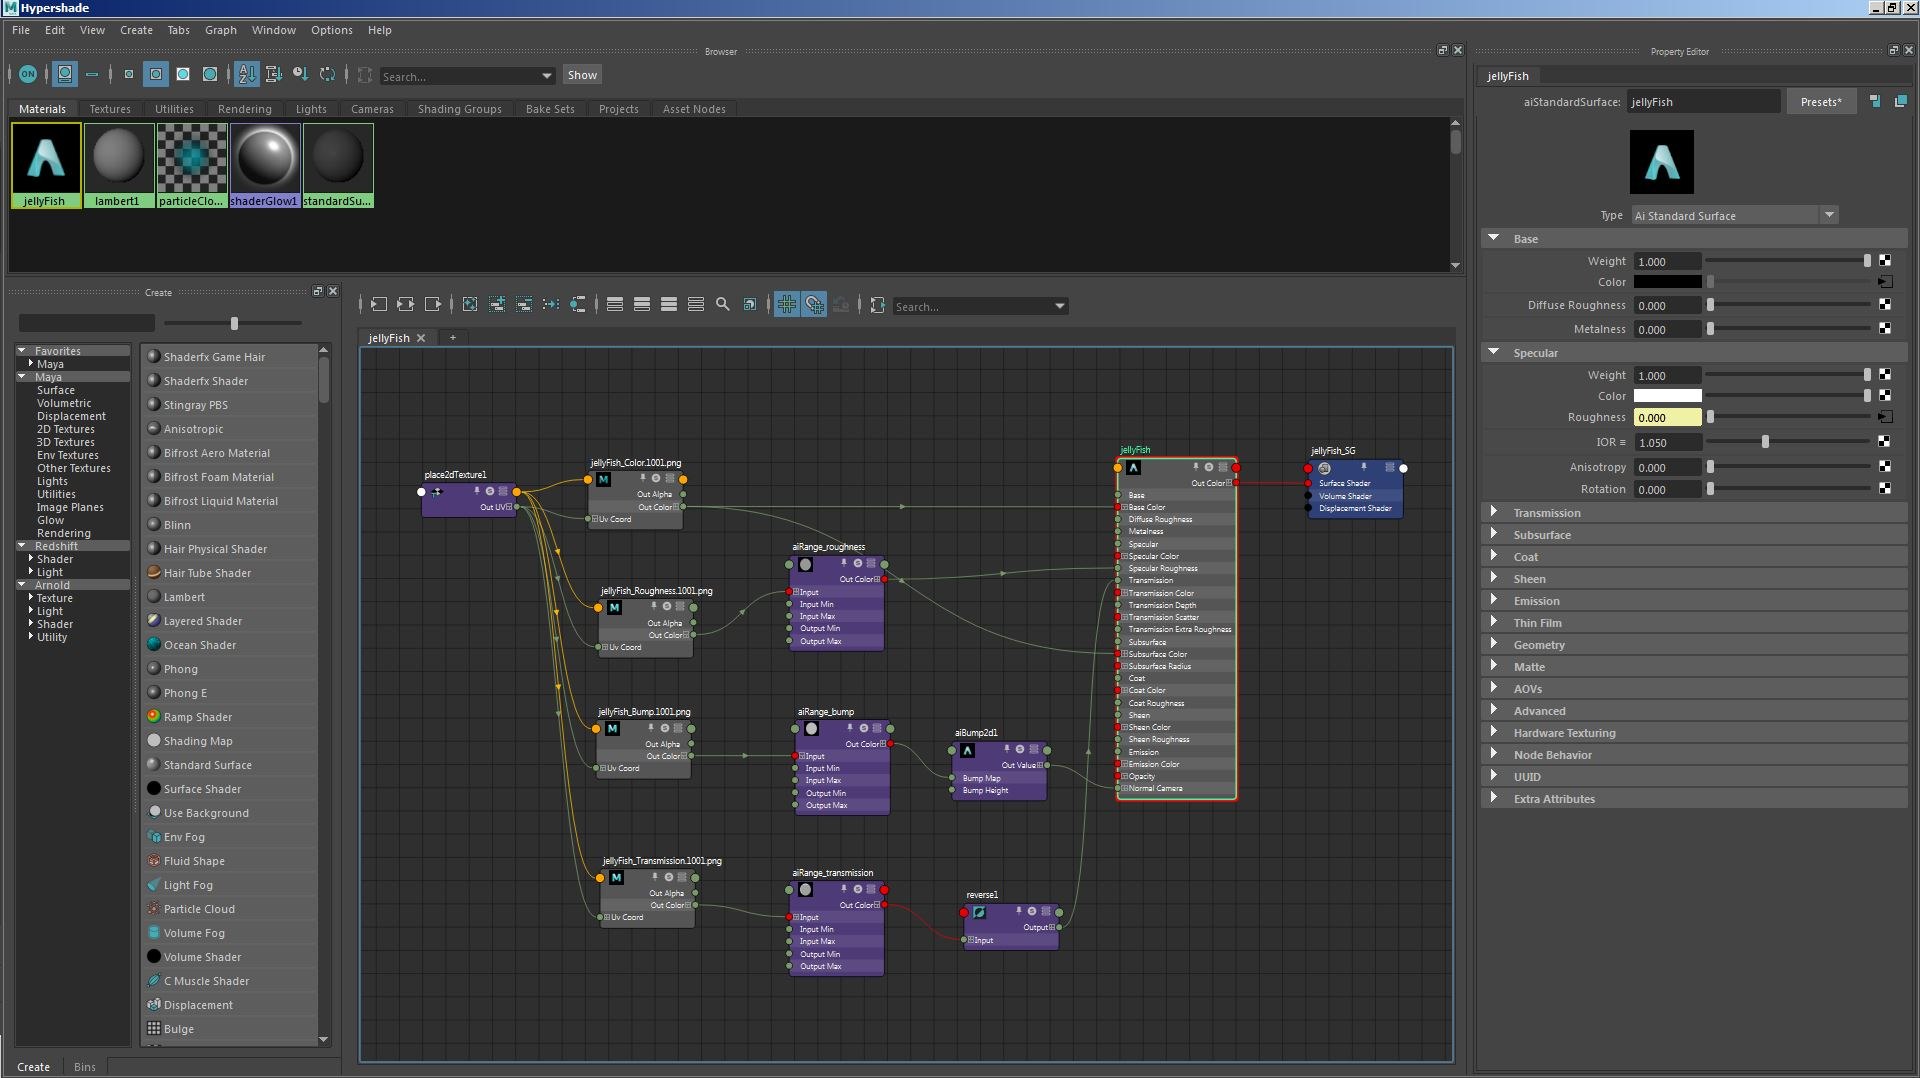
Task: Click the Show button in Browser
Action: click(581, 75)
